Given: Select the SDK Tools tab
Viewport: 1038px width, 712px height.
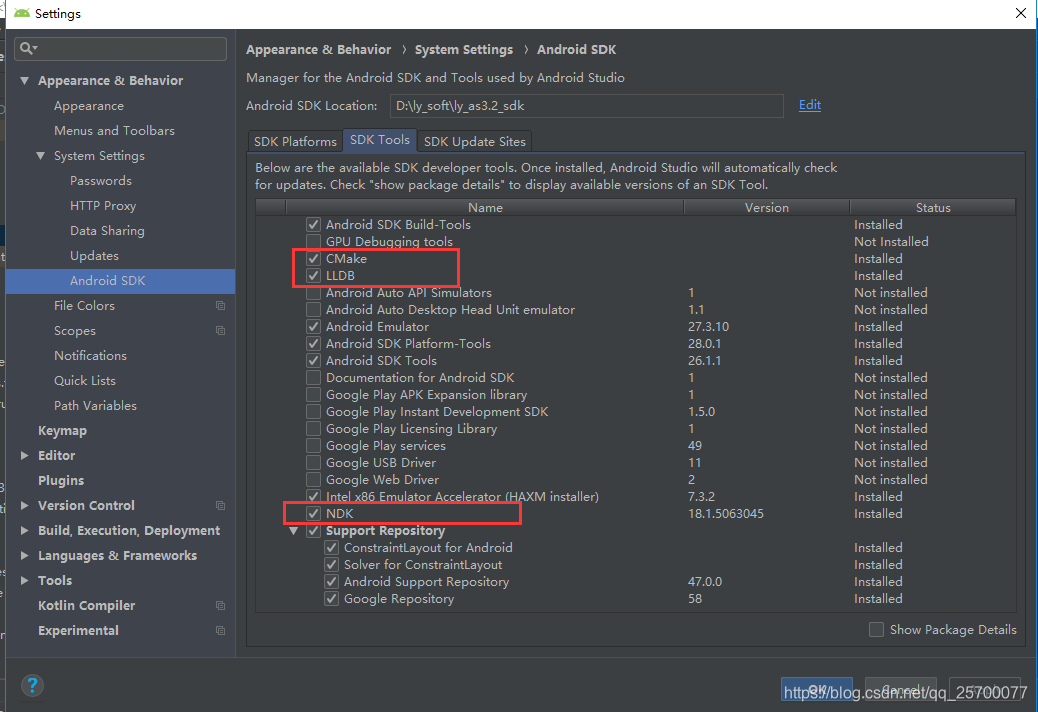Looking at the screenshot, I should (x=380, y=140).
